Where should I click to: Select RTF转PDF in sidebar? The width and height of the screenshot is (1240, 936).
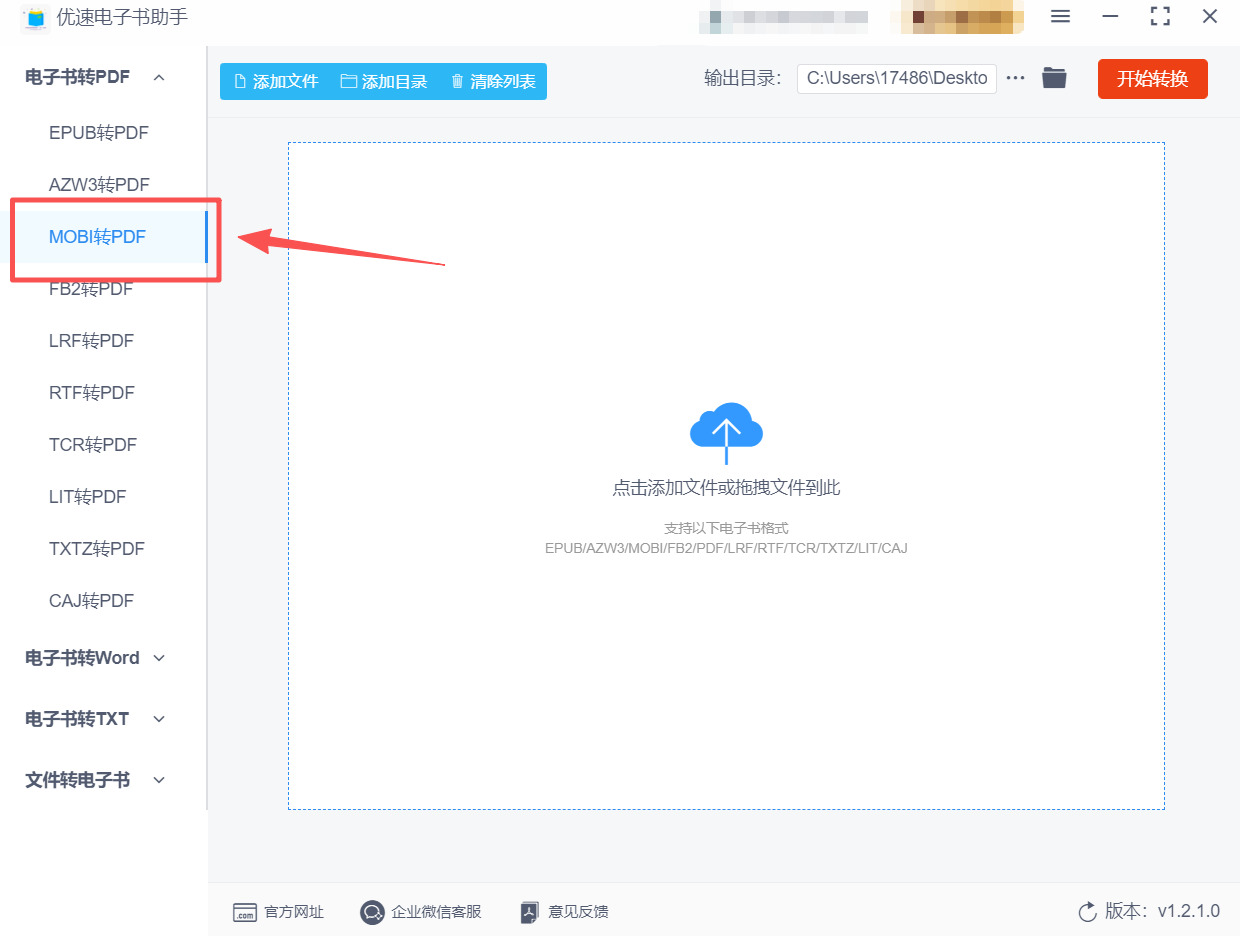pyautogui.click(x=92, y=393)
